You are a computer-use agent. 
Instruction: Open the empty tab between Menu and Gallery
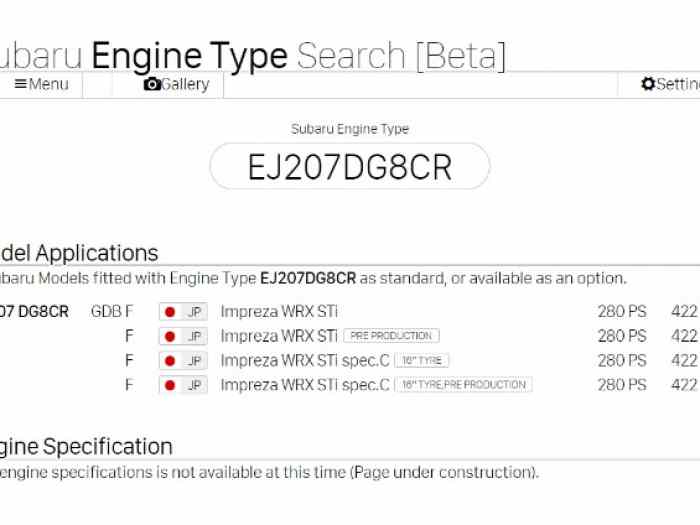pyautogui.click(x=98, y=84)
